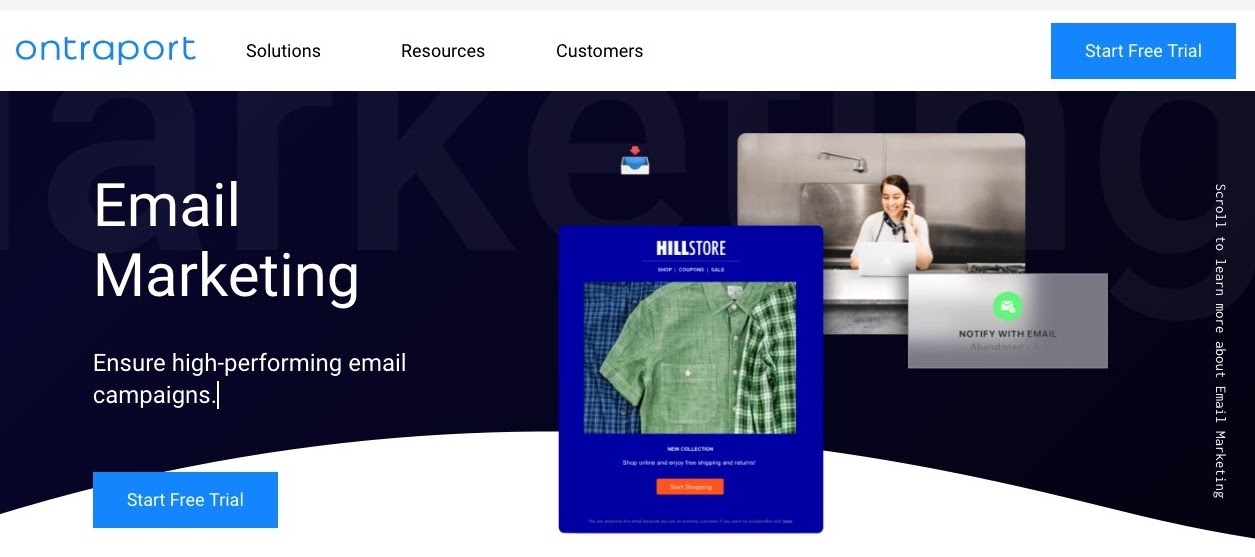1255x557 pixels.
Task: Click the green shirt product image
Action: coord(690,357)
